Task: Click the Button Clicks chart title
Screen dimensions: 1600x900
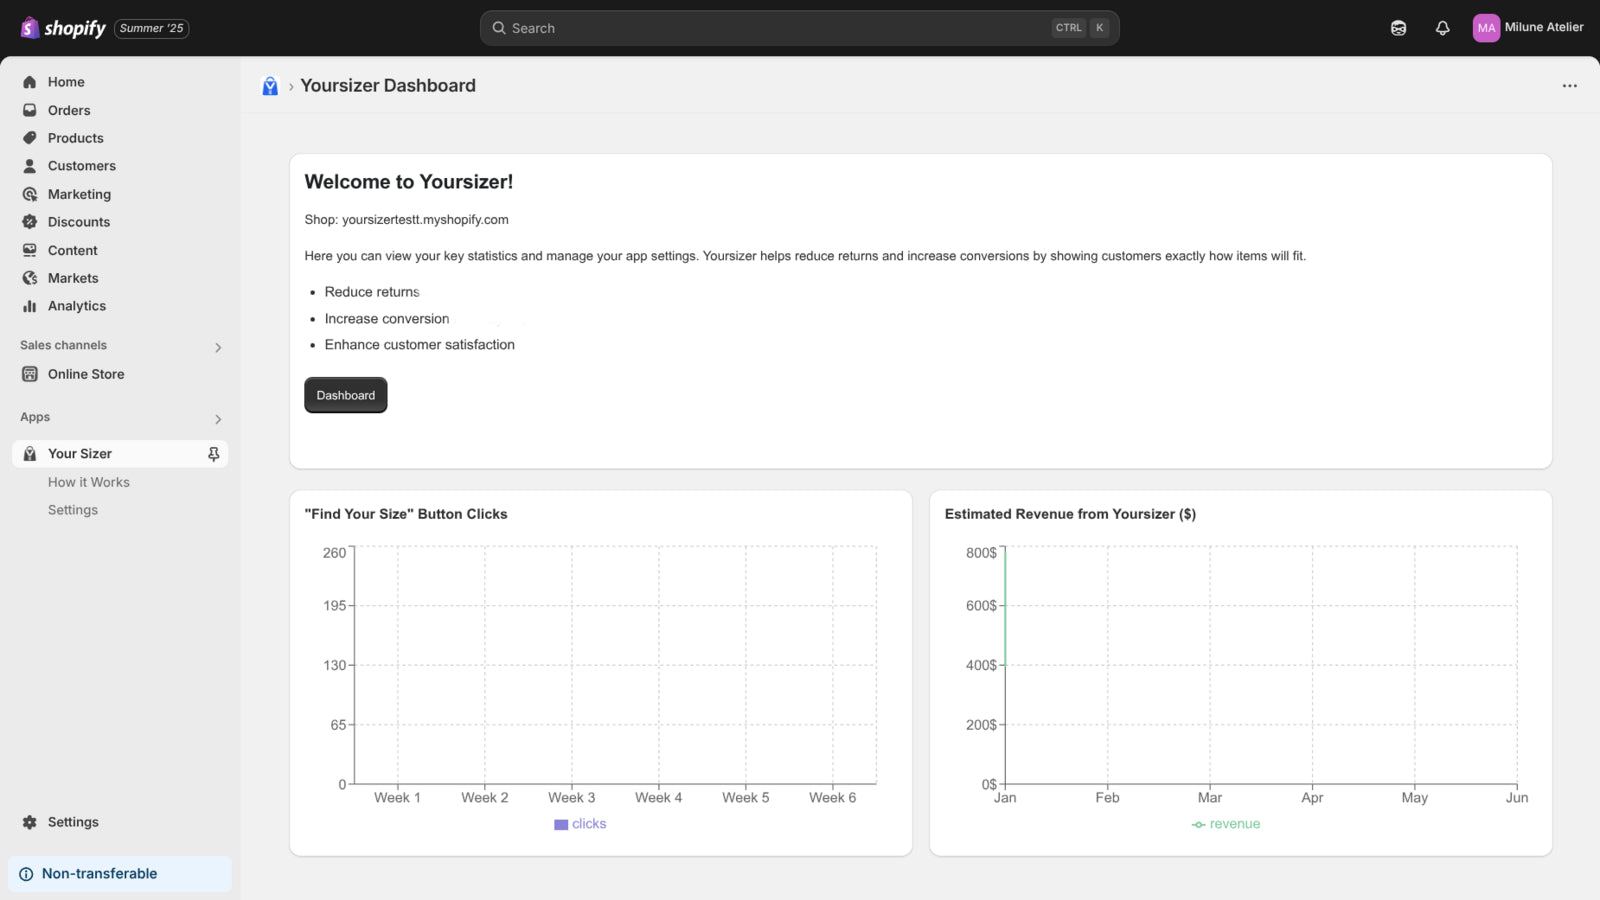Action: (406, 514)
